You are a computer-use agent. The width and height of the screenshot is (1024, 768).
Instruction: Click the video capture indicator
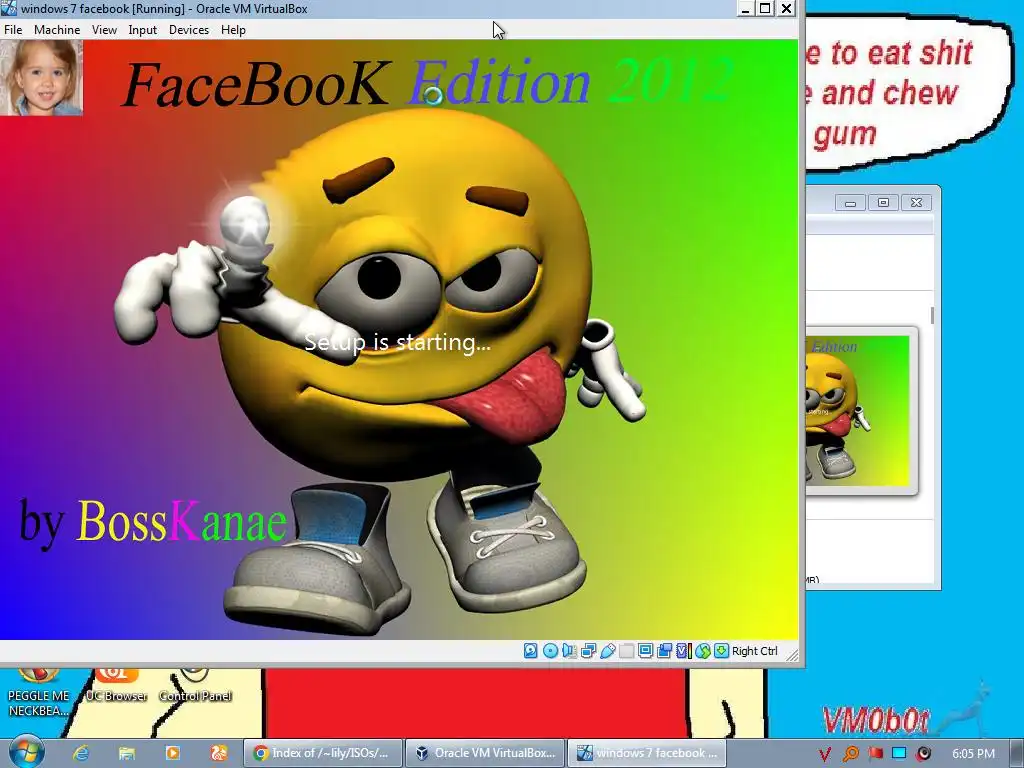[x=664, y=650]
